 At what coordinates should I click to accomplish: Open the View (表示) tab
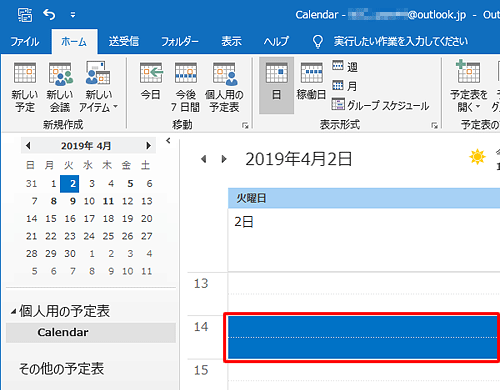(x=231, y=42)
